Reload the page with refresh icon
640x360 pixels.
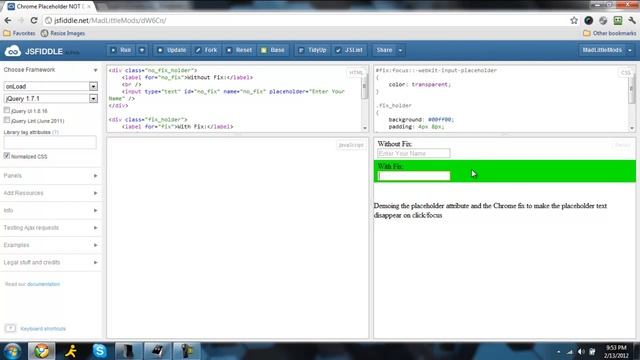pyautogui.click(x=34, y=20)
